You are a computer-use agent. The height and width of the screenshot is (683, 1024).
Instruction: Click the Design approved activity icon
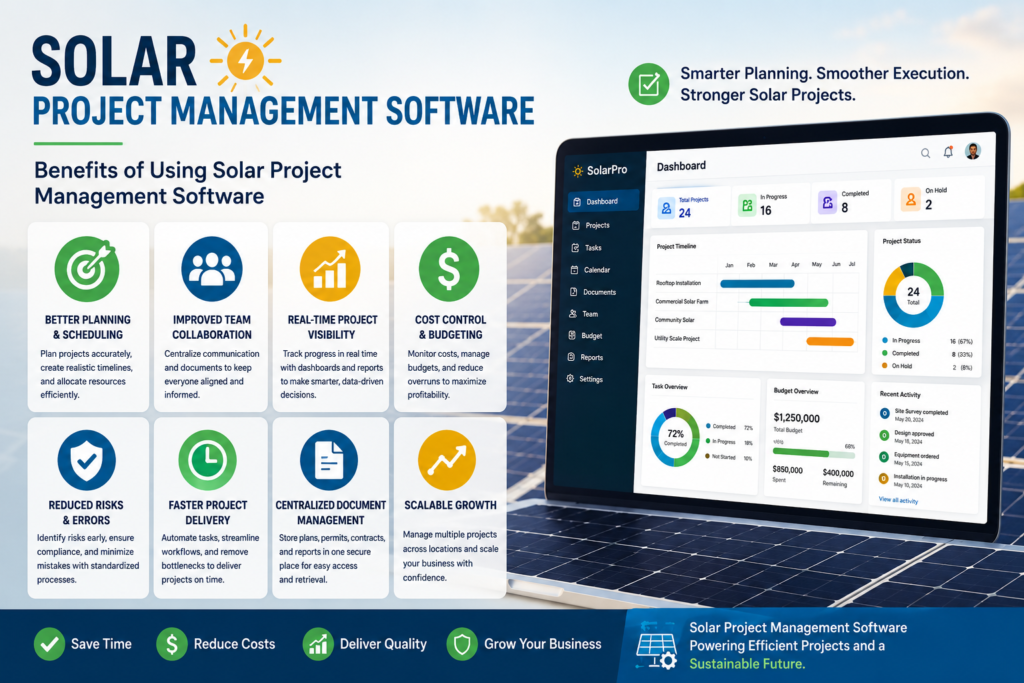(884, 435)
